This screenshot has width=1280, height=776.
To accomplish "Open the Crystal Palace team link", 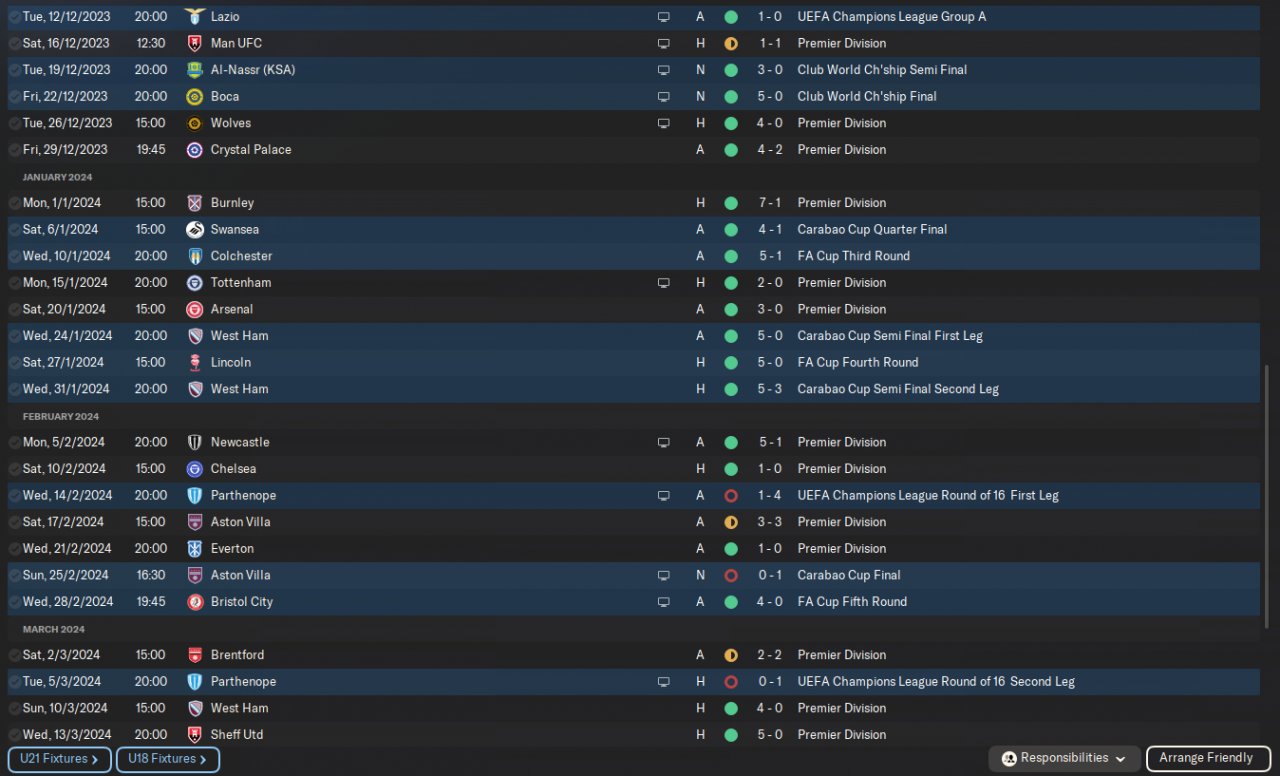I will pyautogui.click(x=251, y=150).
